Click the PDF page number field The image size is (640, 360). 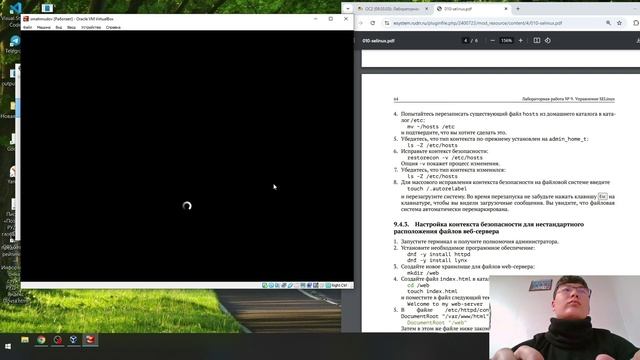[x=465, y=41]
